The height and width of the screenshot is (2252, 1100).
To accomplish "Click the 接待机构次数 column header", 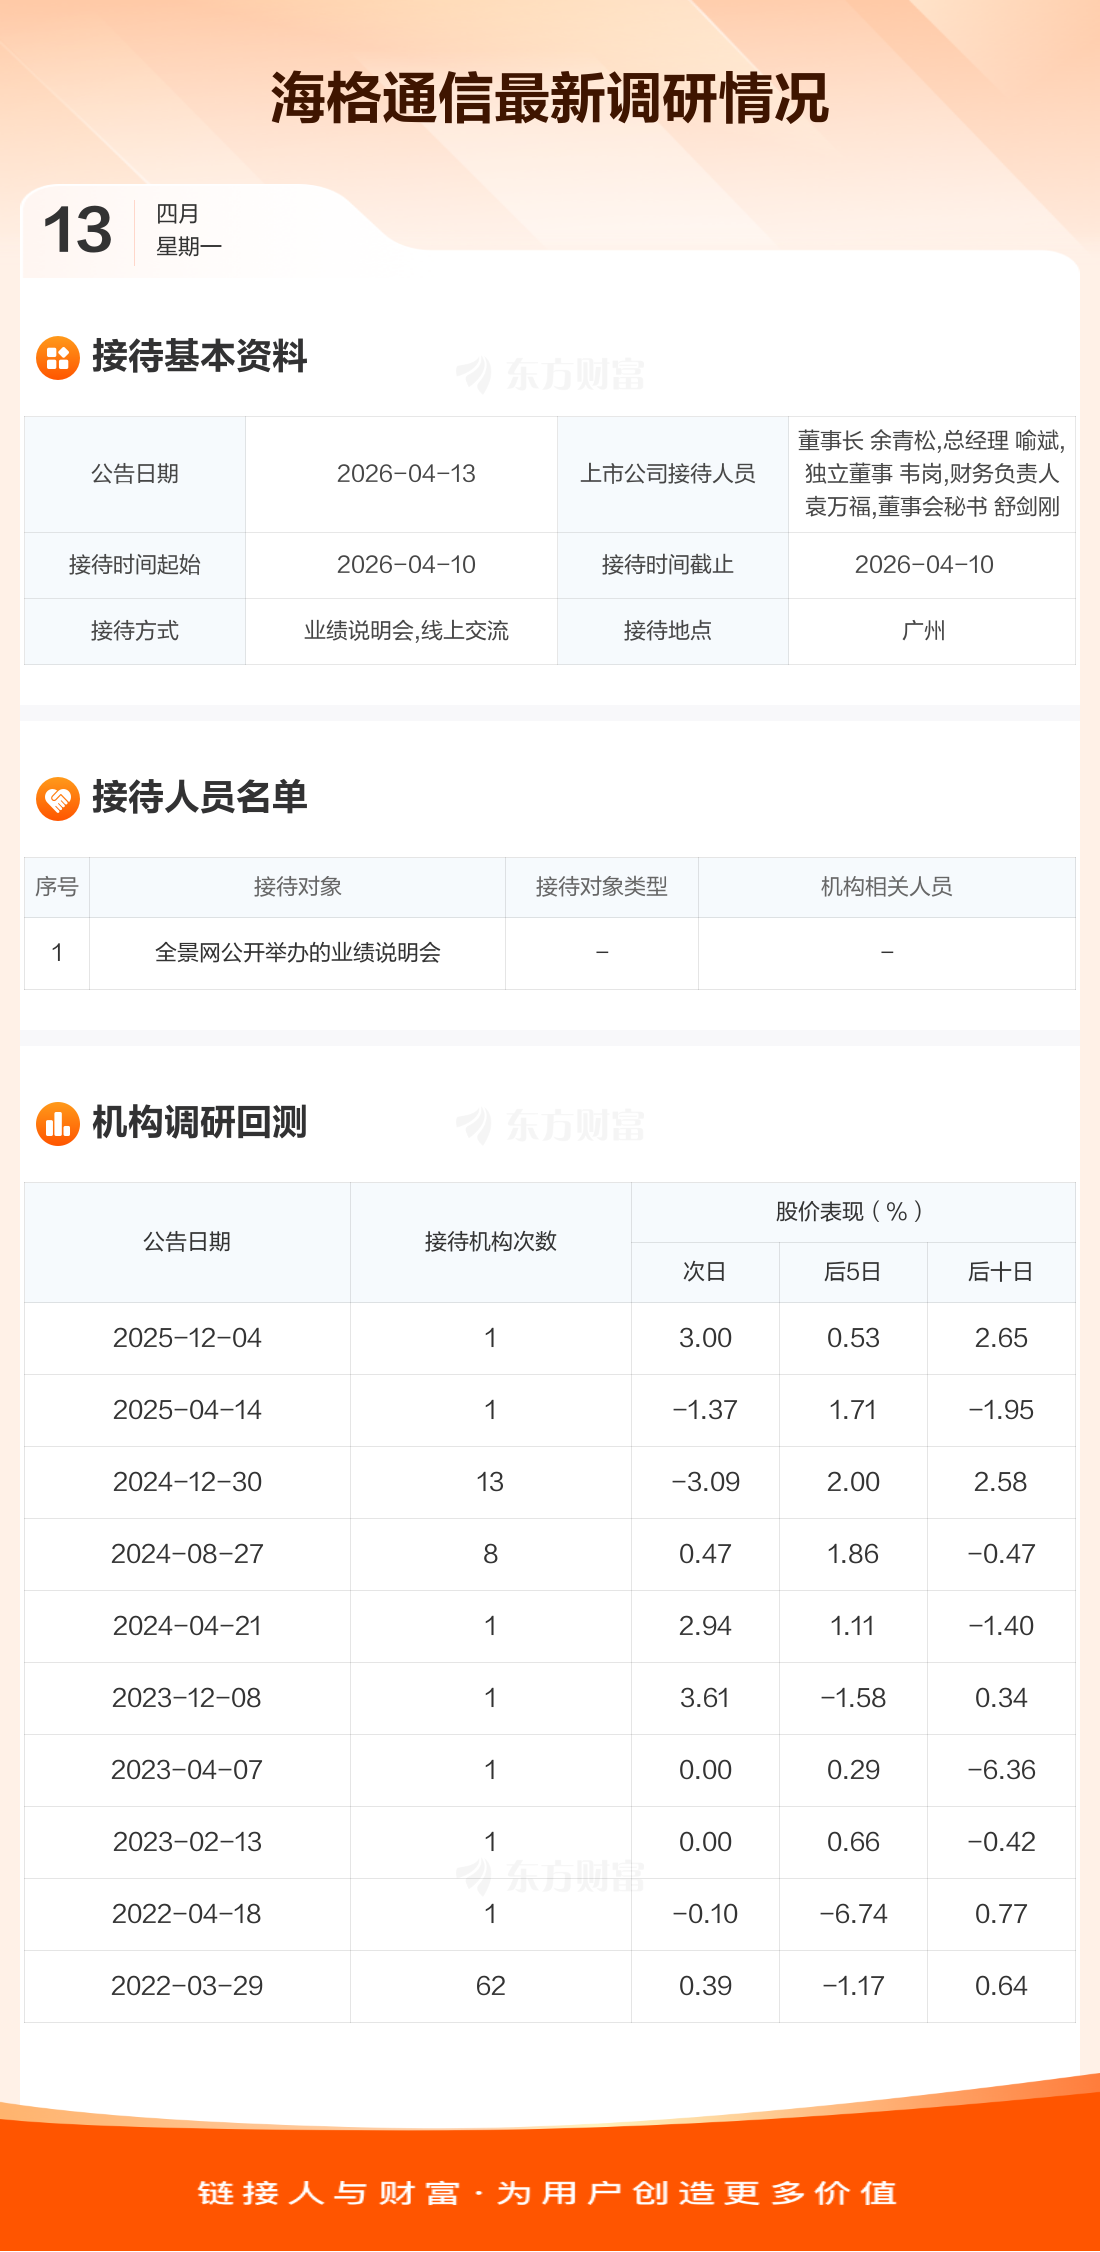I will (490, 1242).
